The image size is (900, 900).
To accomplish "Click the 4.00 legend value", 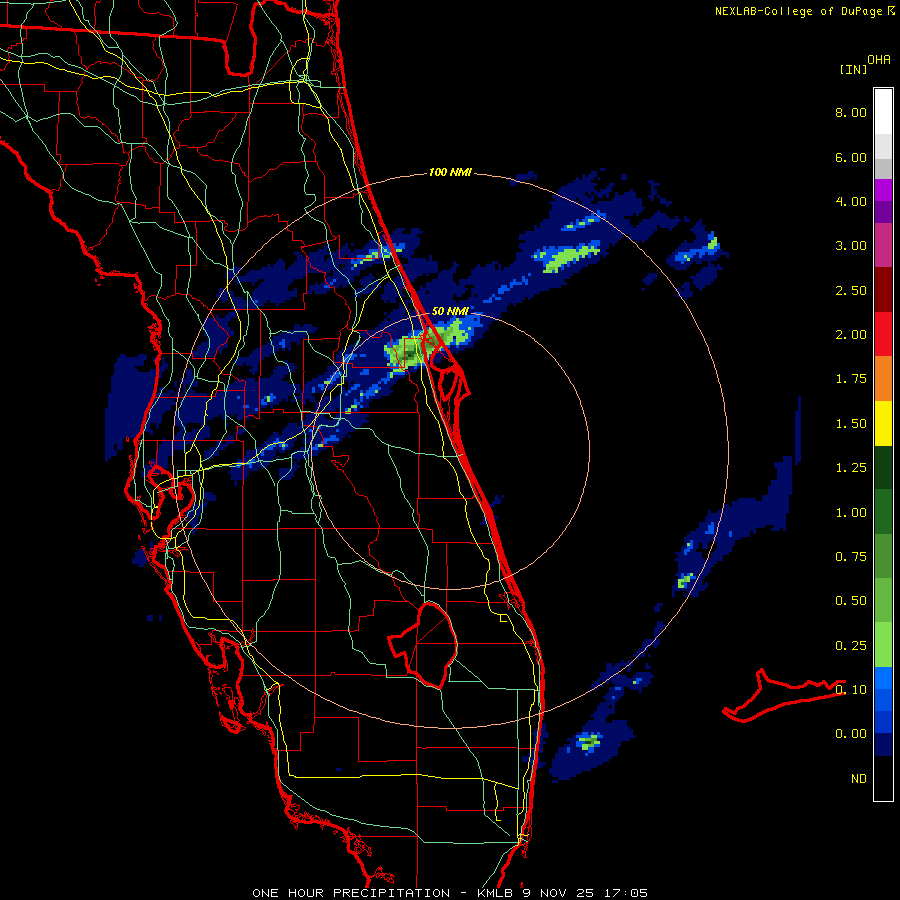I will pos(851,201).
